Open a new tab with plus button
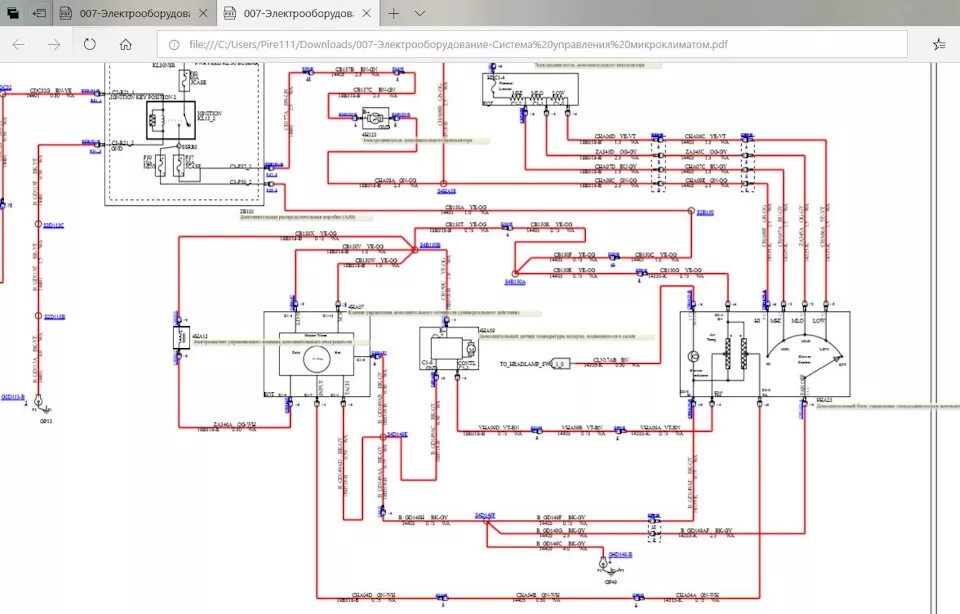Image resolution: width=960 pixels, height=614 pixels. [x=394, y=13]
